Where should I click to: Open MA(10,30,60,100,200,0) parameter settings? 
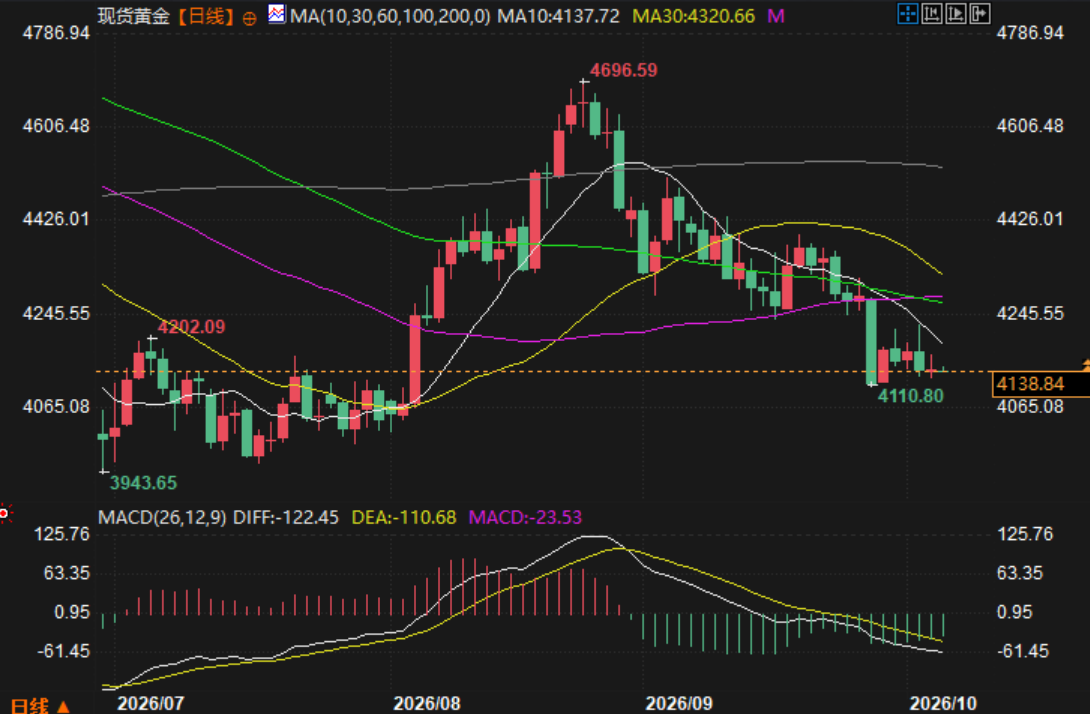tap(390, 16)
